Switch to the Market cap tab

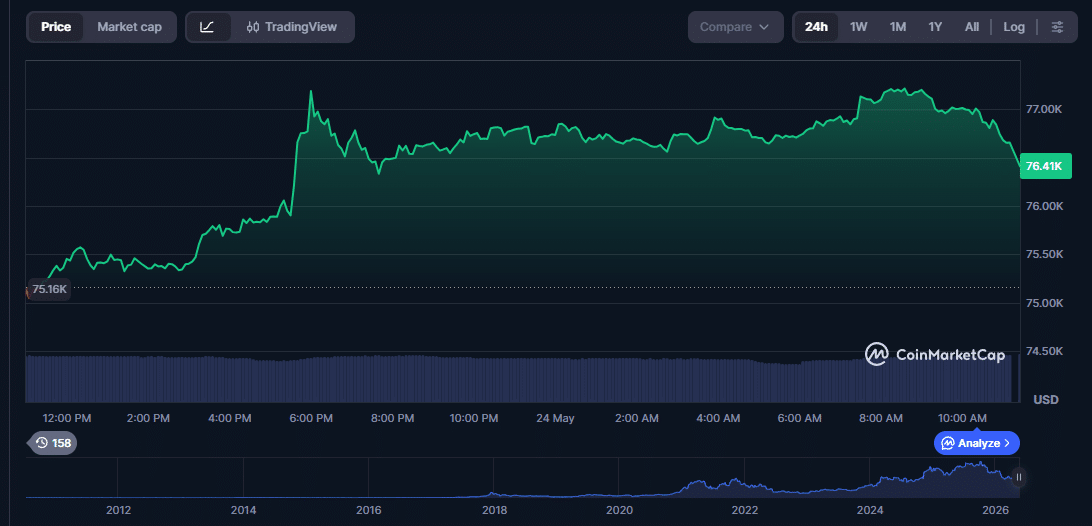(130, 27)
